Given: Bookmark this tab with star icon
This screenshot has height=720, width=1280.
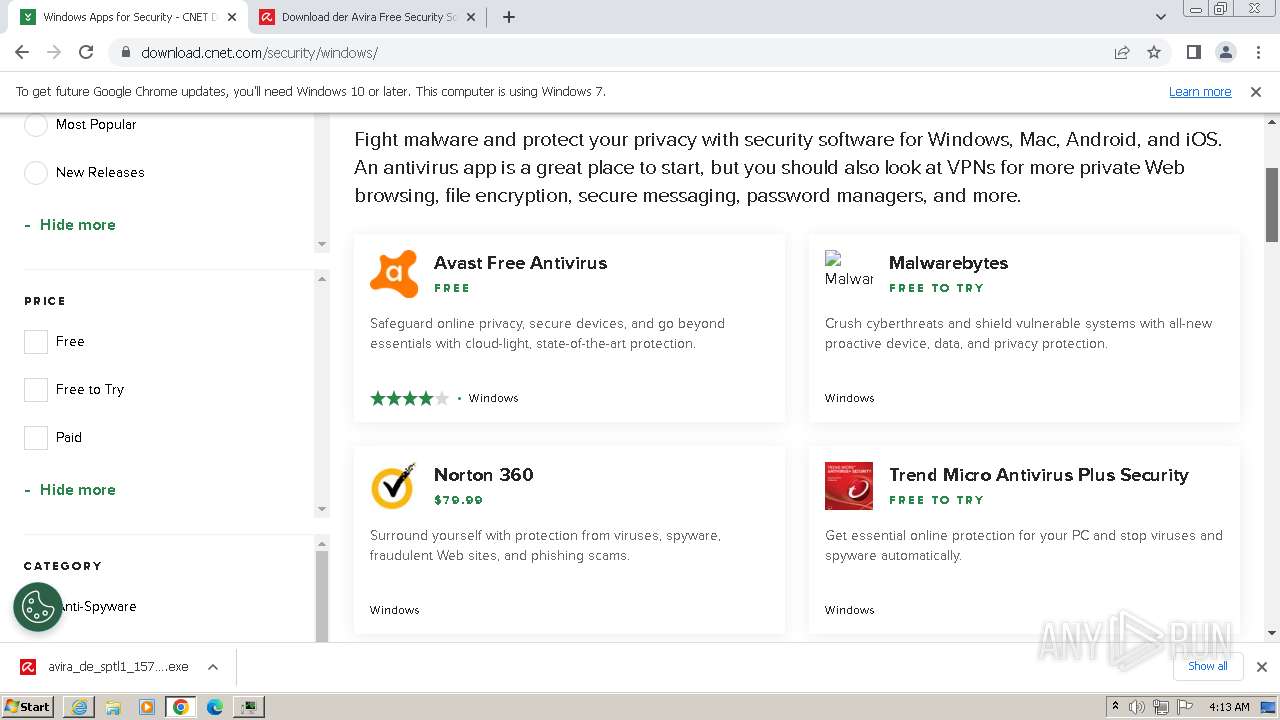Looking at the screenshot, I should (1154, 52).
